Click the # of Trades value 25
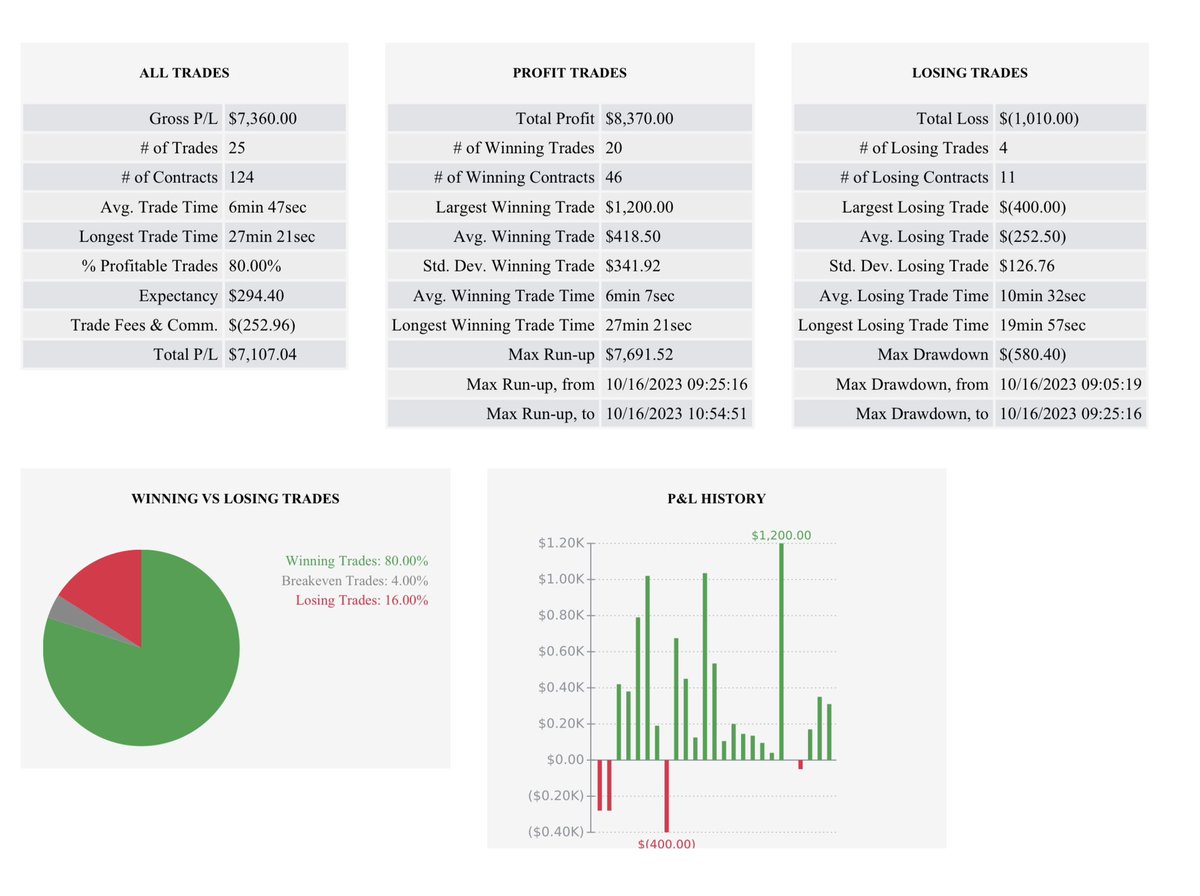Image resolution: width=1200 pixels, height=896 pixels. point(237,148)
